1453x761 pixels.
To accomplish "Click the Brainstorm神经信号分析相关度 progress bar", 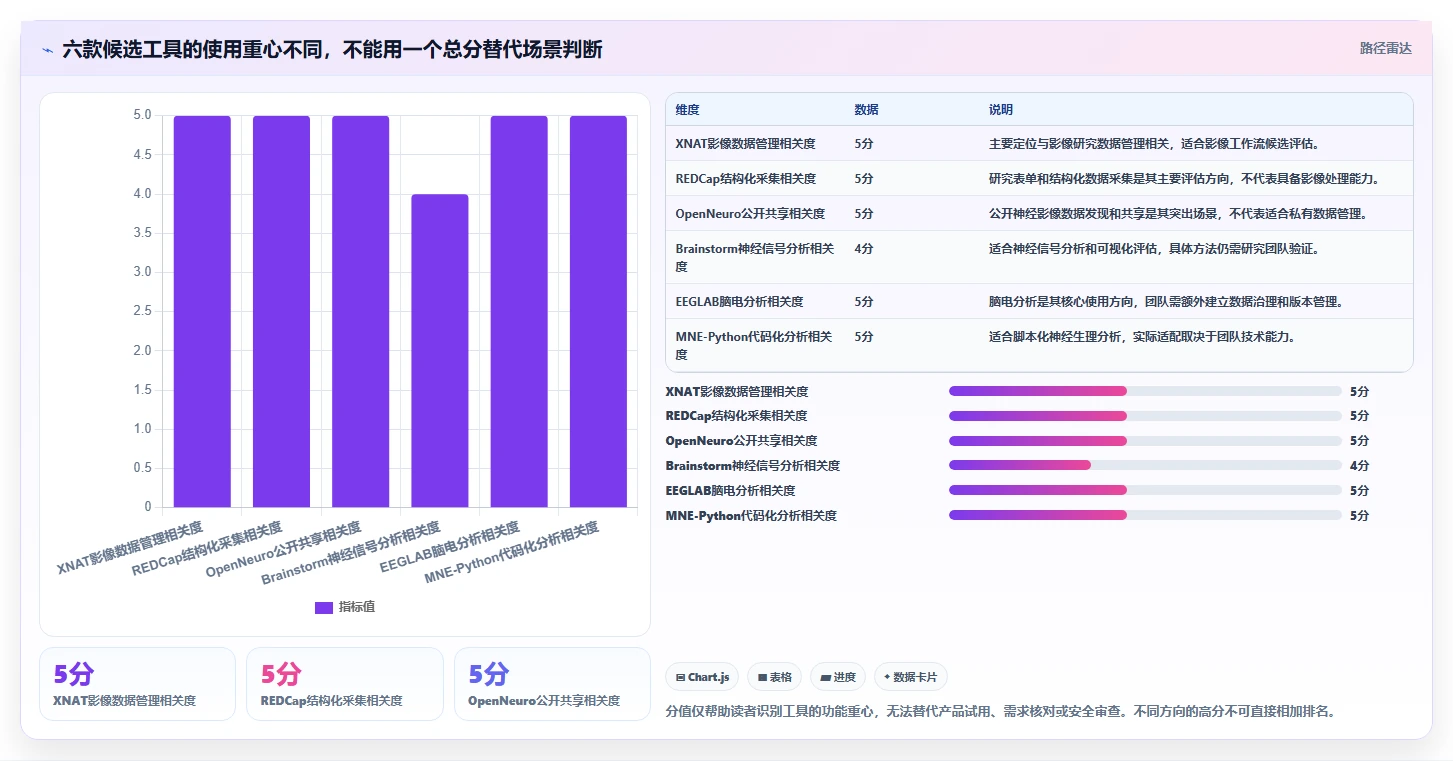I will click(1145, 465).
